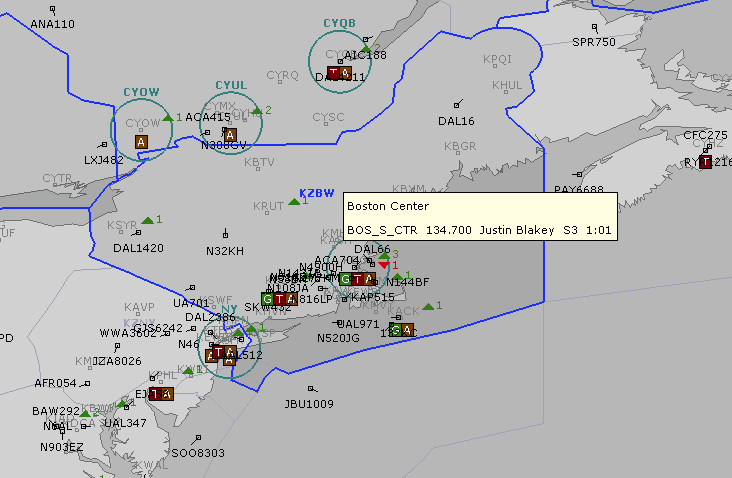Click the CYQB airport label
This screenshot has height=478, width=732.
339,23
